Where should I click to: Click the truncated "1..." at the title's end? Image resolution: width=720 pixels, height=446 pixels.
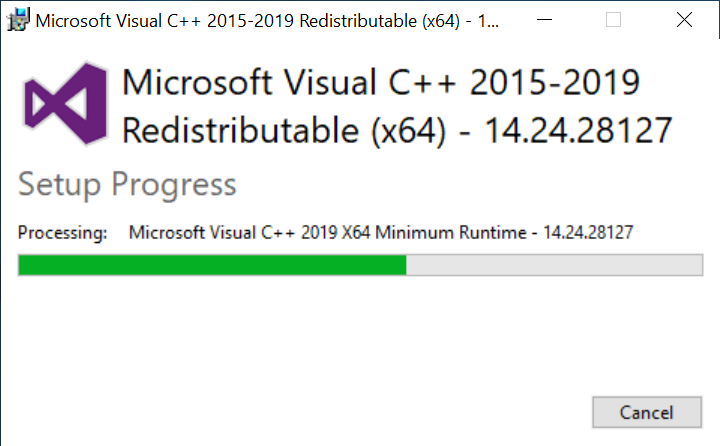pos(487,20)
